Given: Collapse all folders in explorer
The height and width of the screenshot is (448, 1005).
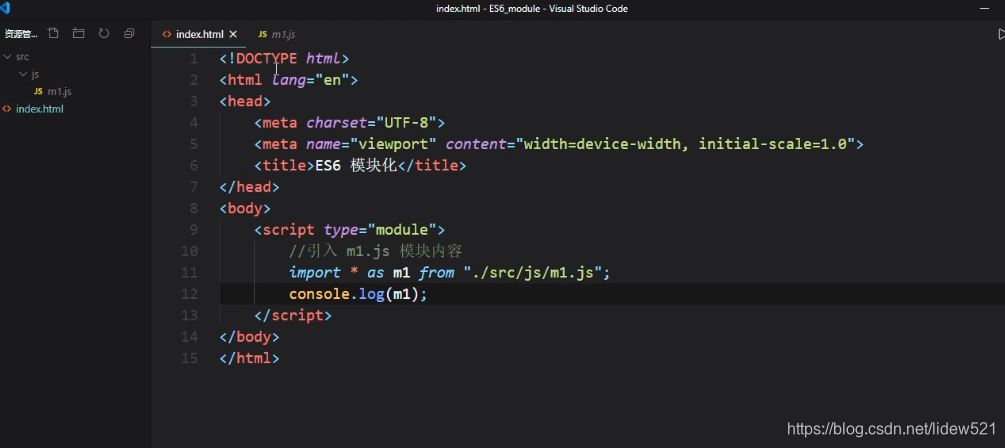Looking at the screenshot, I should tap(129, 33).
